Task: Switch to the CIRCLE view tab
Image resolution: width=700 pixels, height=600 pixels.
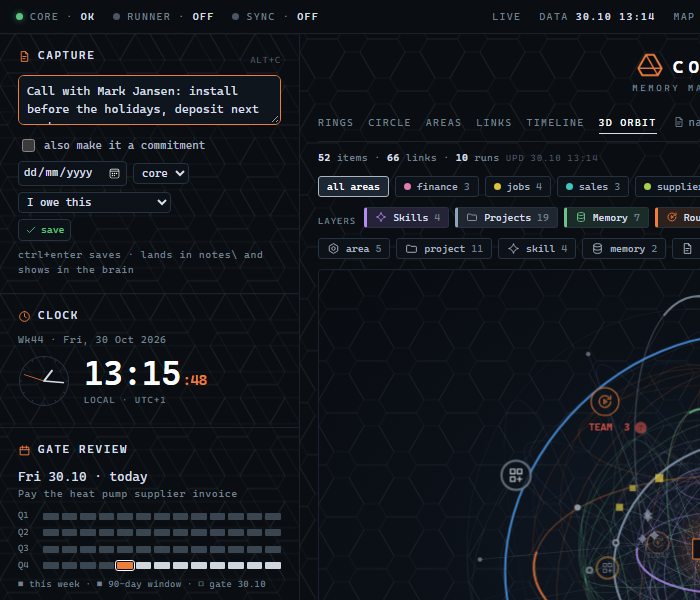Action: coord(389,123)
